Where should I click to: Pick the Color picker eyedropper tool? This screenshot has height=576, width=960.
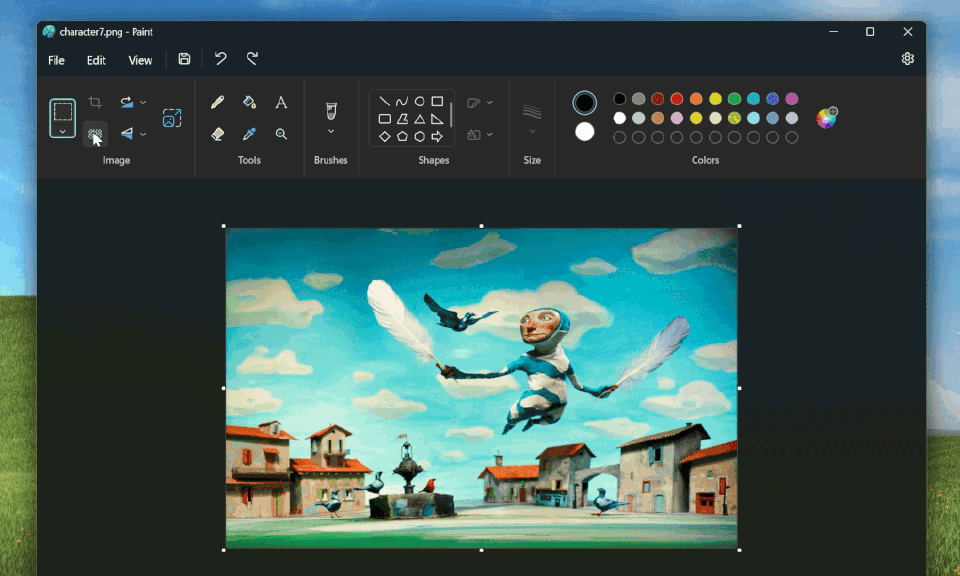pyautogui.click(x=249, y=133)
